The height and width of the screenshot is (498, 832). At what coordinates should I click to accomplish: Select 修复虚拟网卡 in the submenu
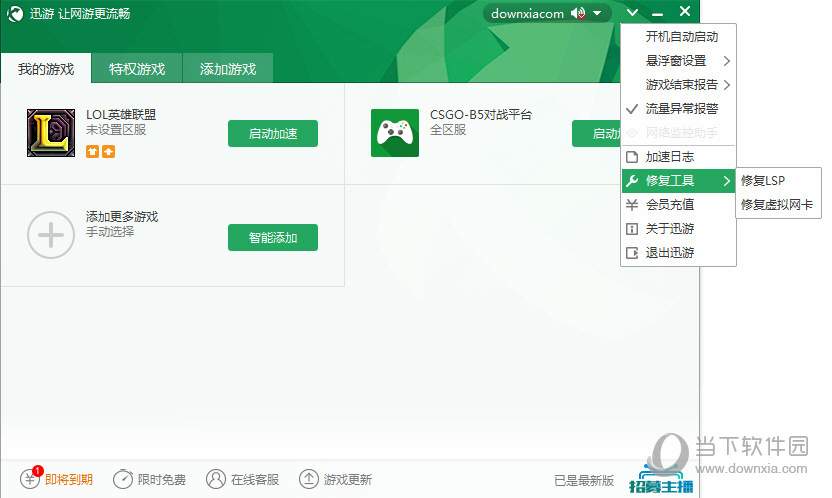click(778, 204)
